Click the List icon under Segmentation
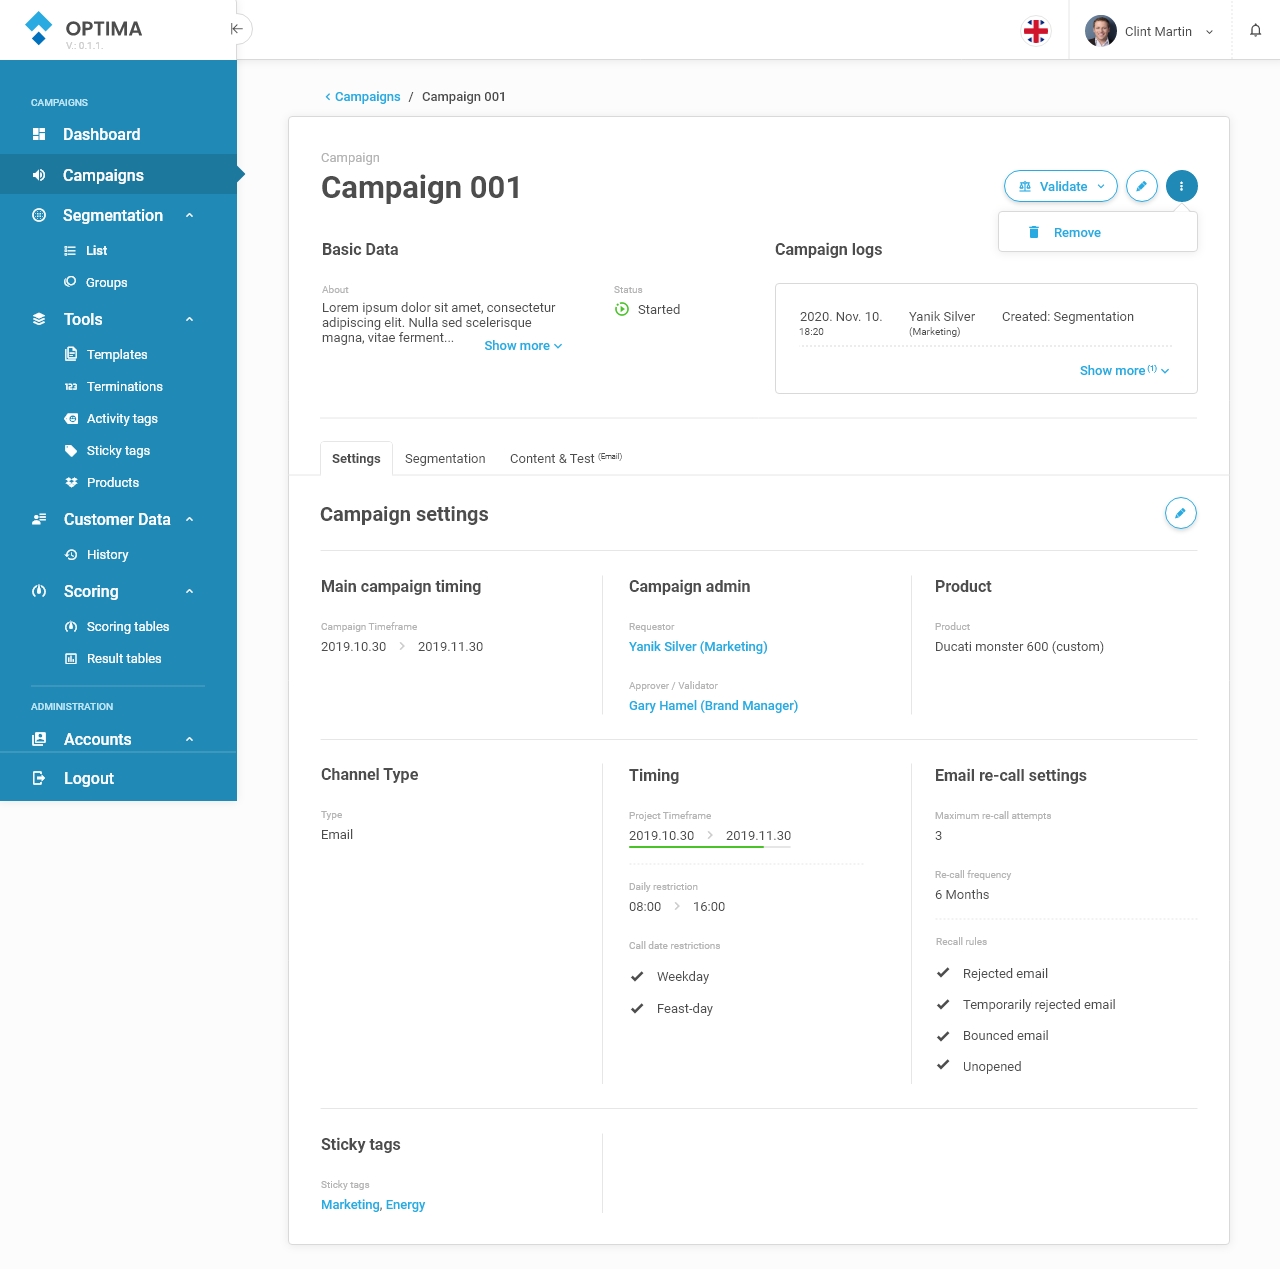Viewport: 1280px width, 1269px height. 70,251
